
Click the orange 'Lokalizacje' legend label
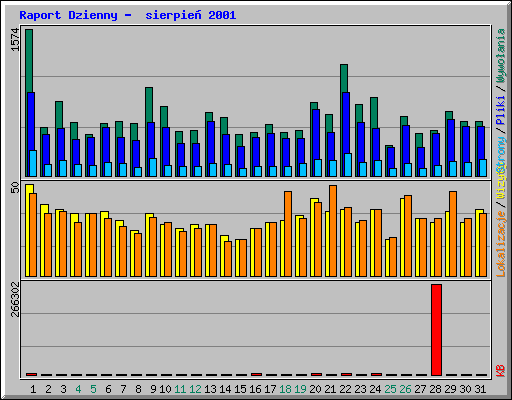tap(501, 244)
